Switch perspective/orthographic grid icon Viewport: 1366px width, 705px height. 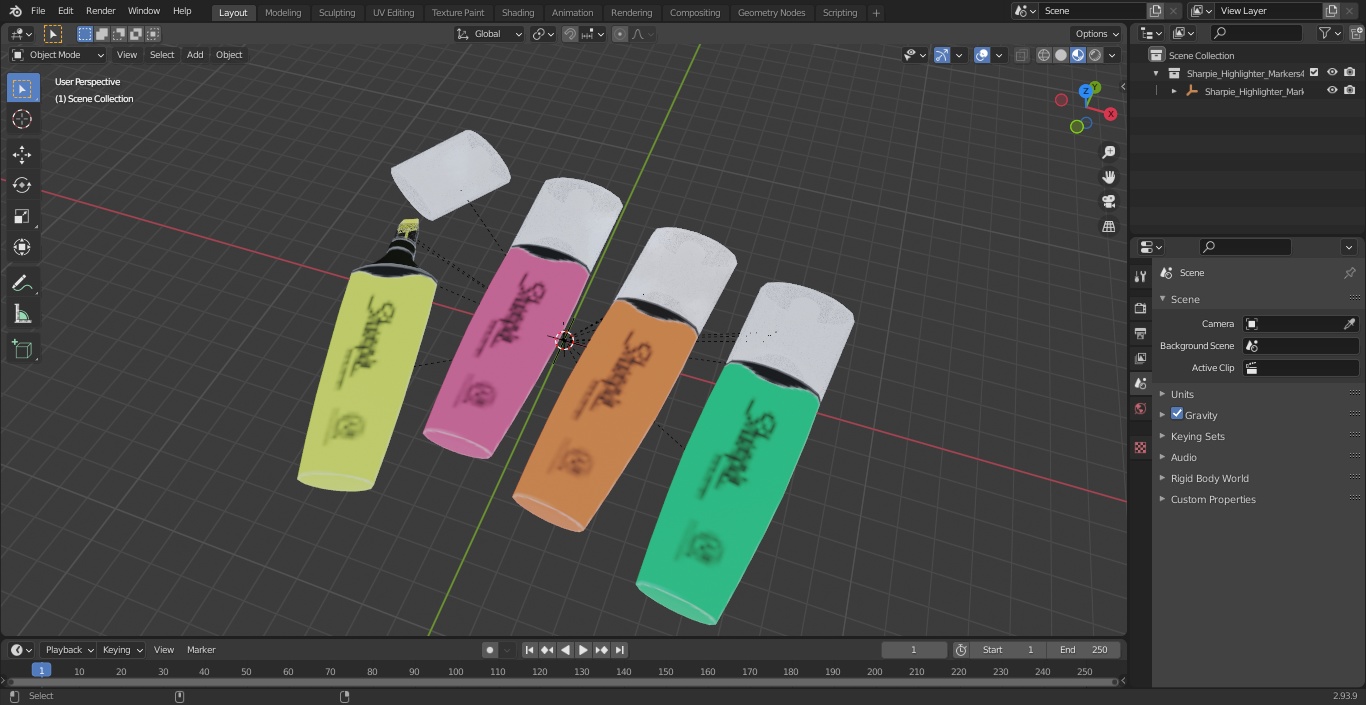(x=1108, y=226)
